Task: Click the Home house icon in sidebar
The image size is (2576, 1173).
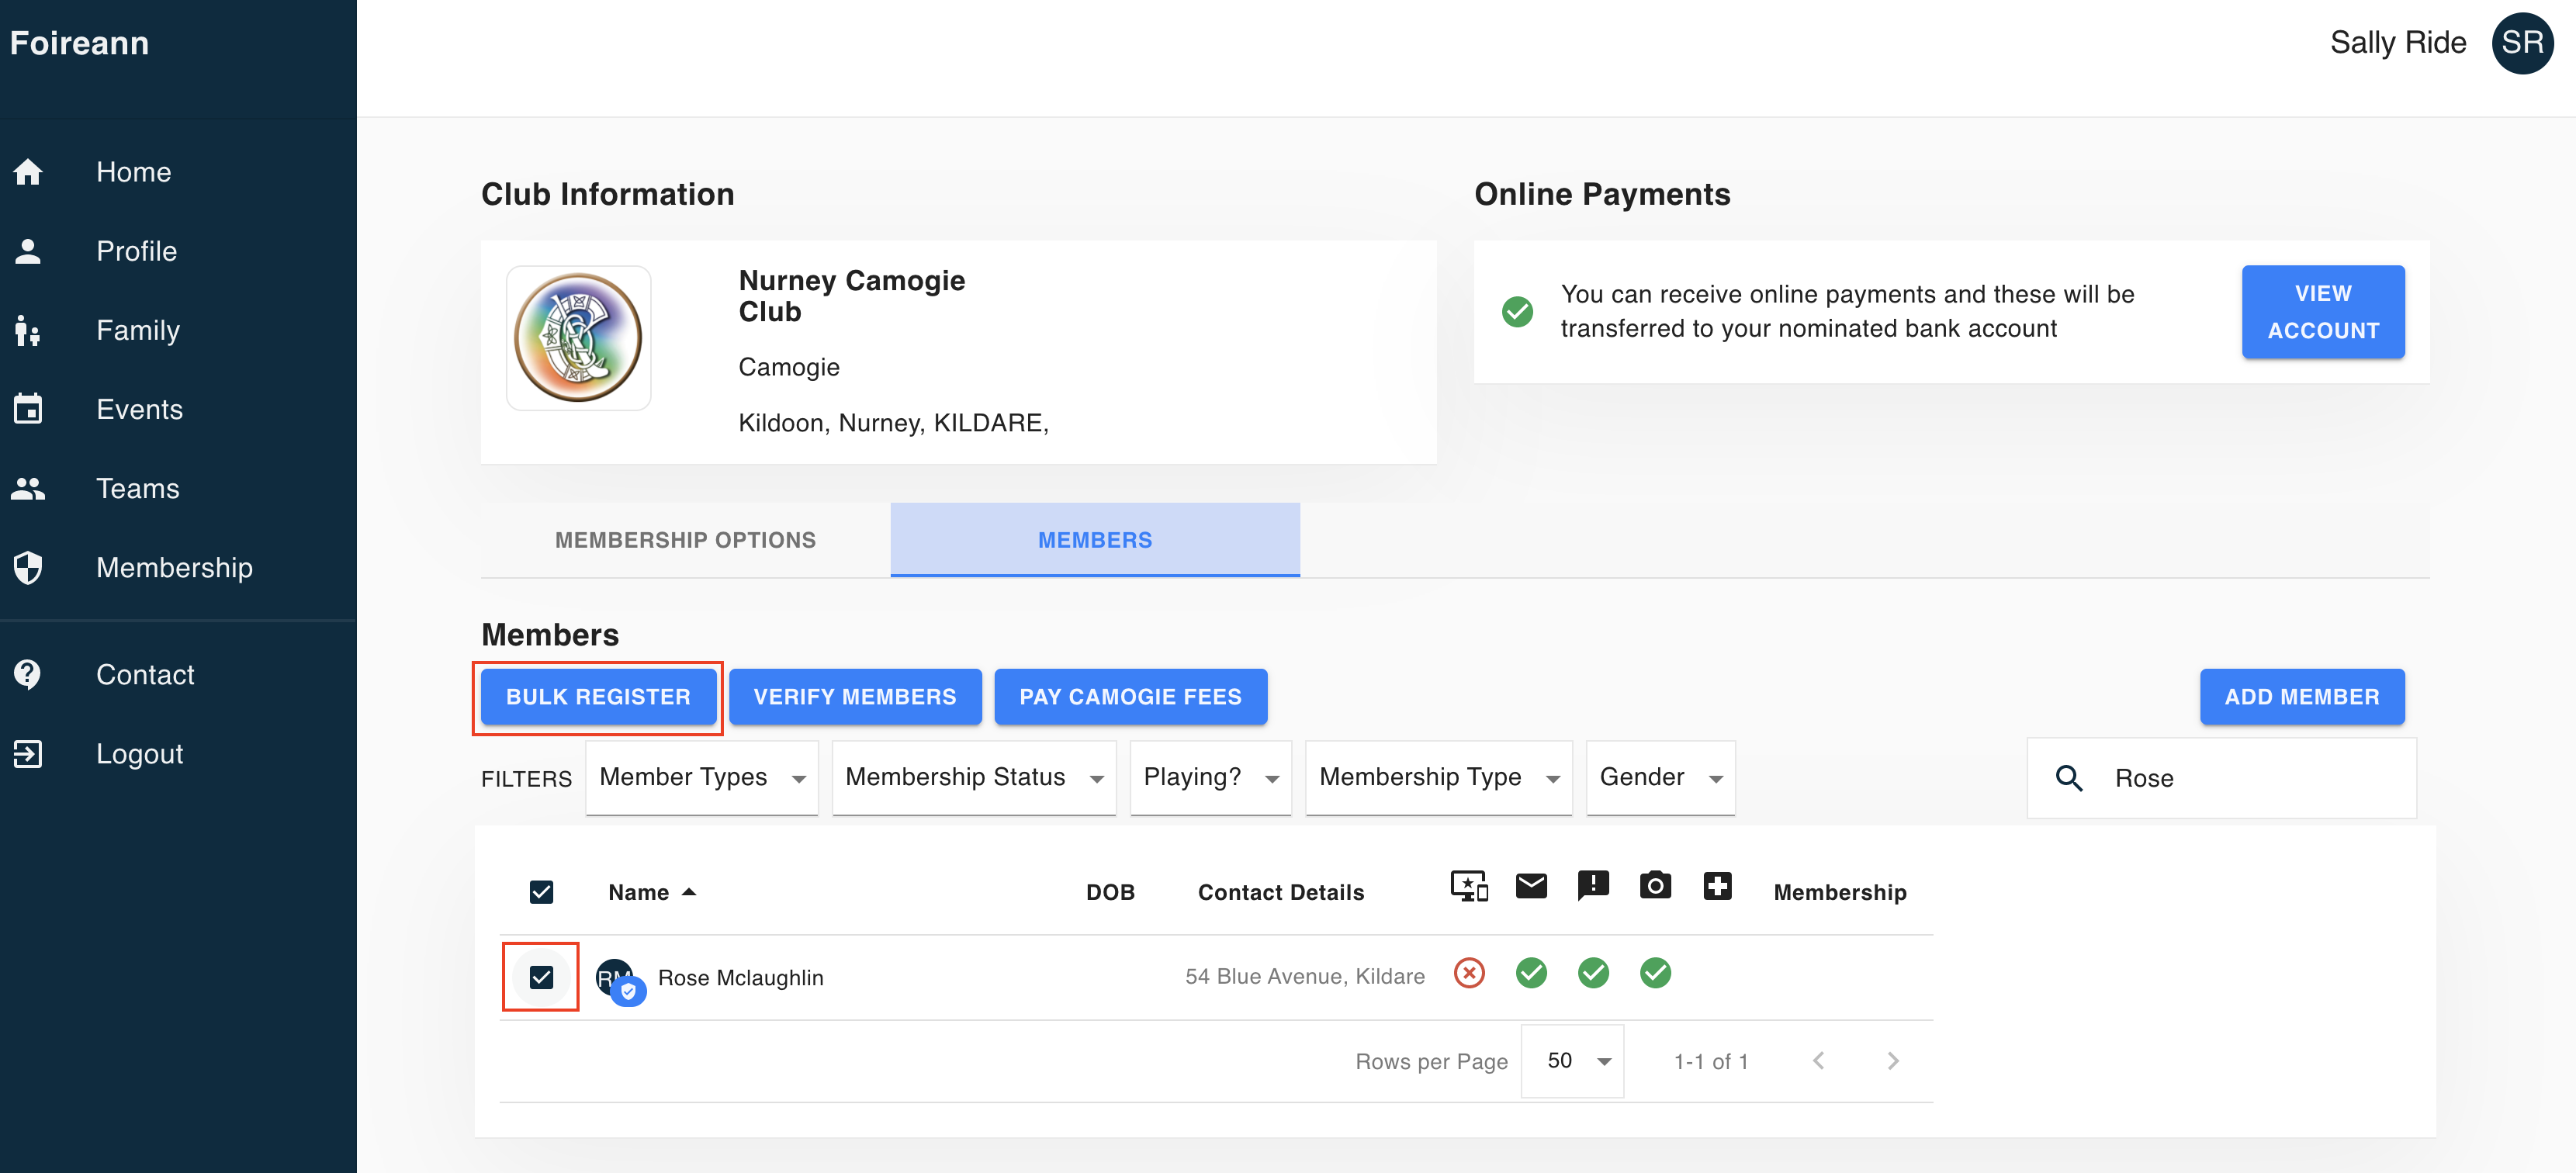Action: pos(28,172)
